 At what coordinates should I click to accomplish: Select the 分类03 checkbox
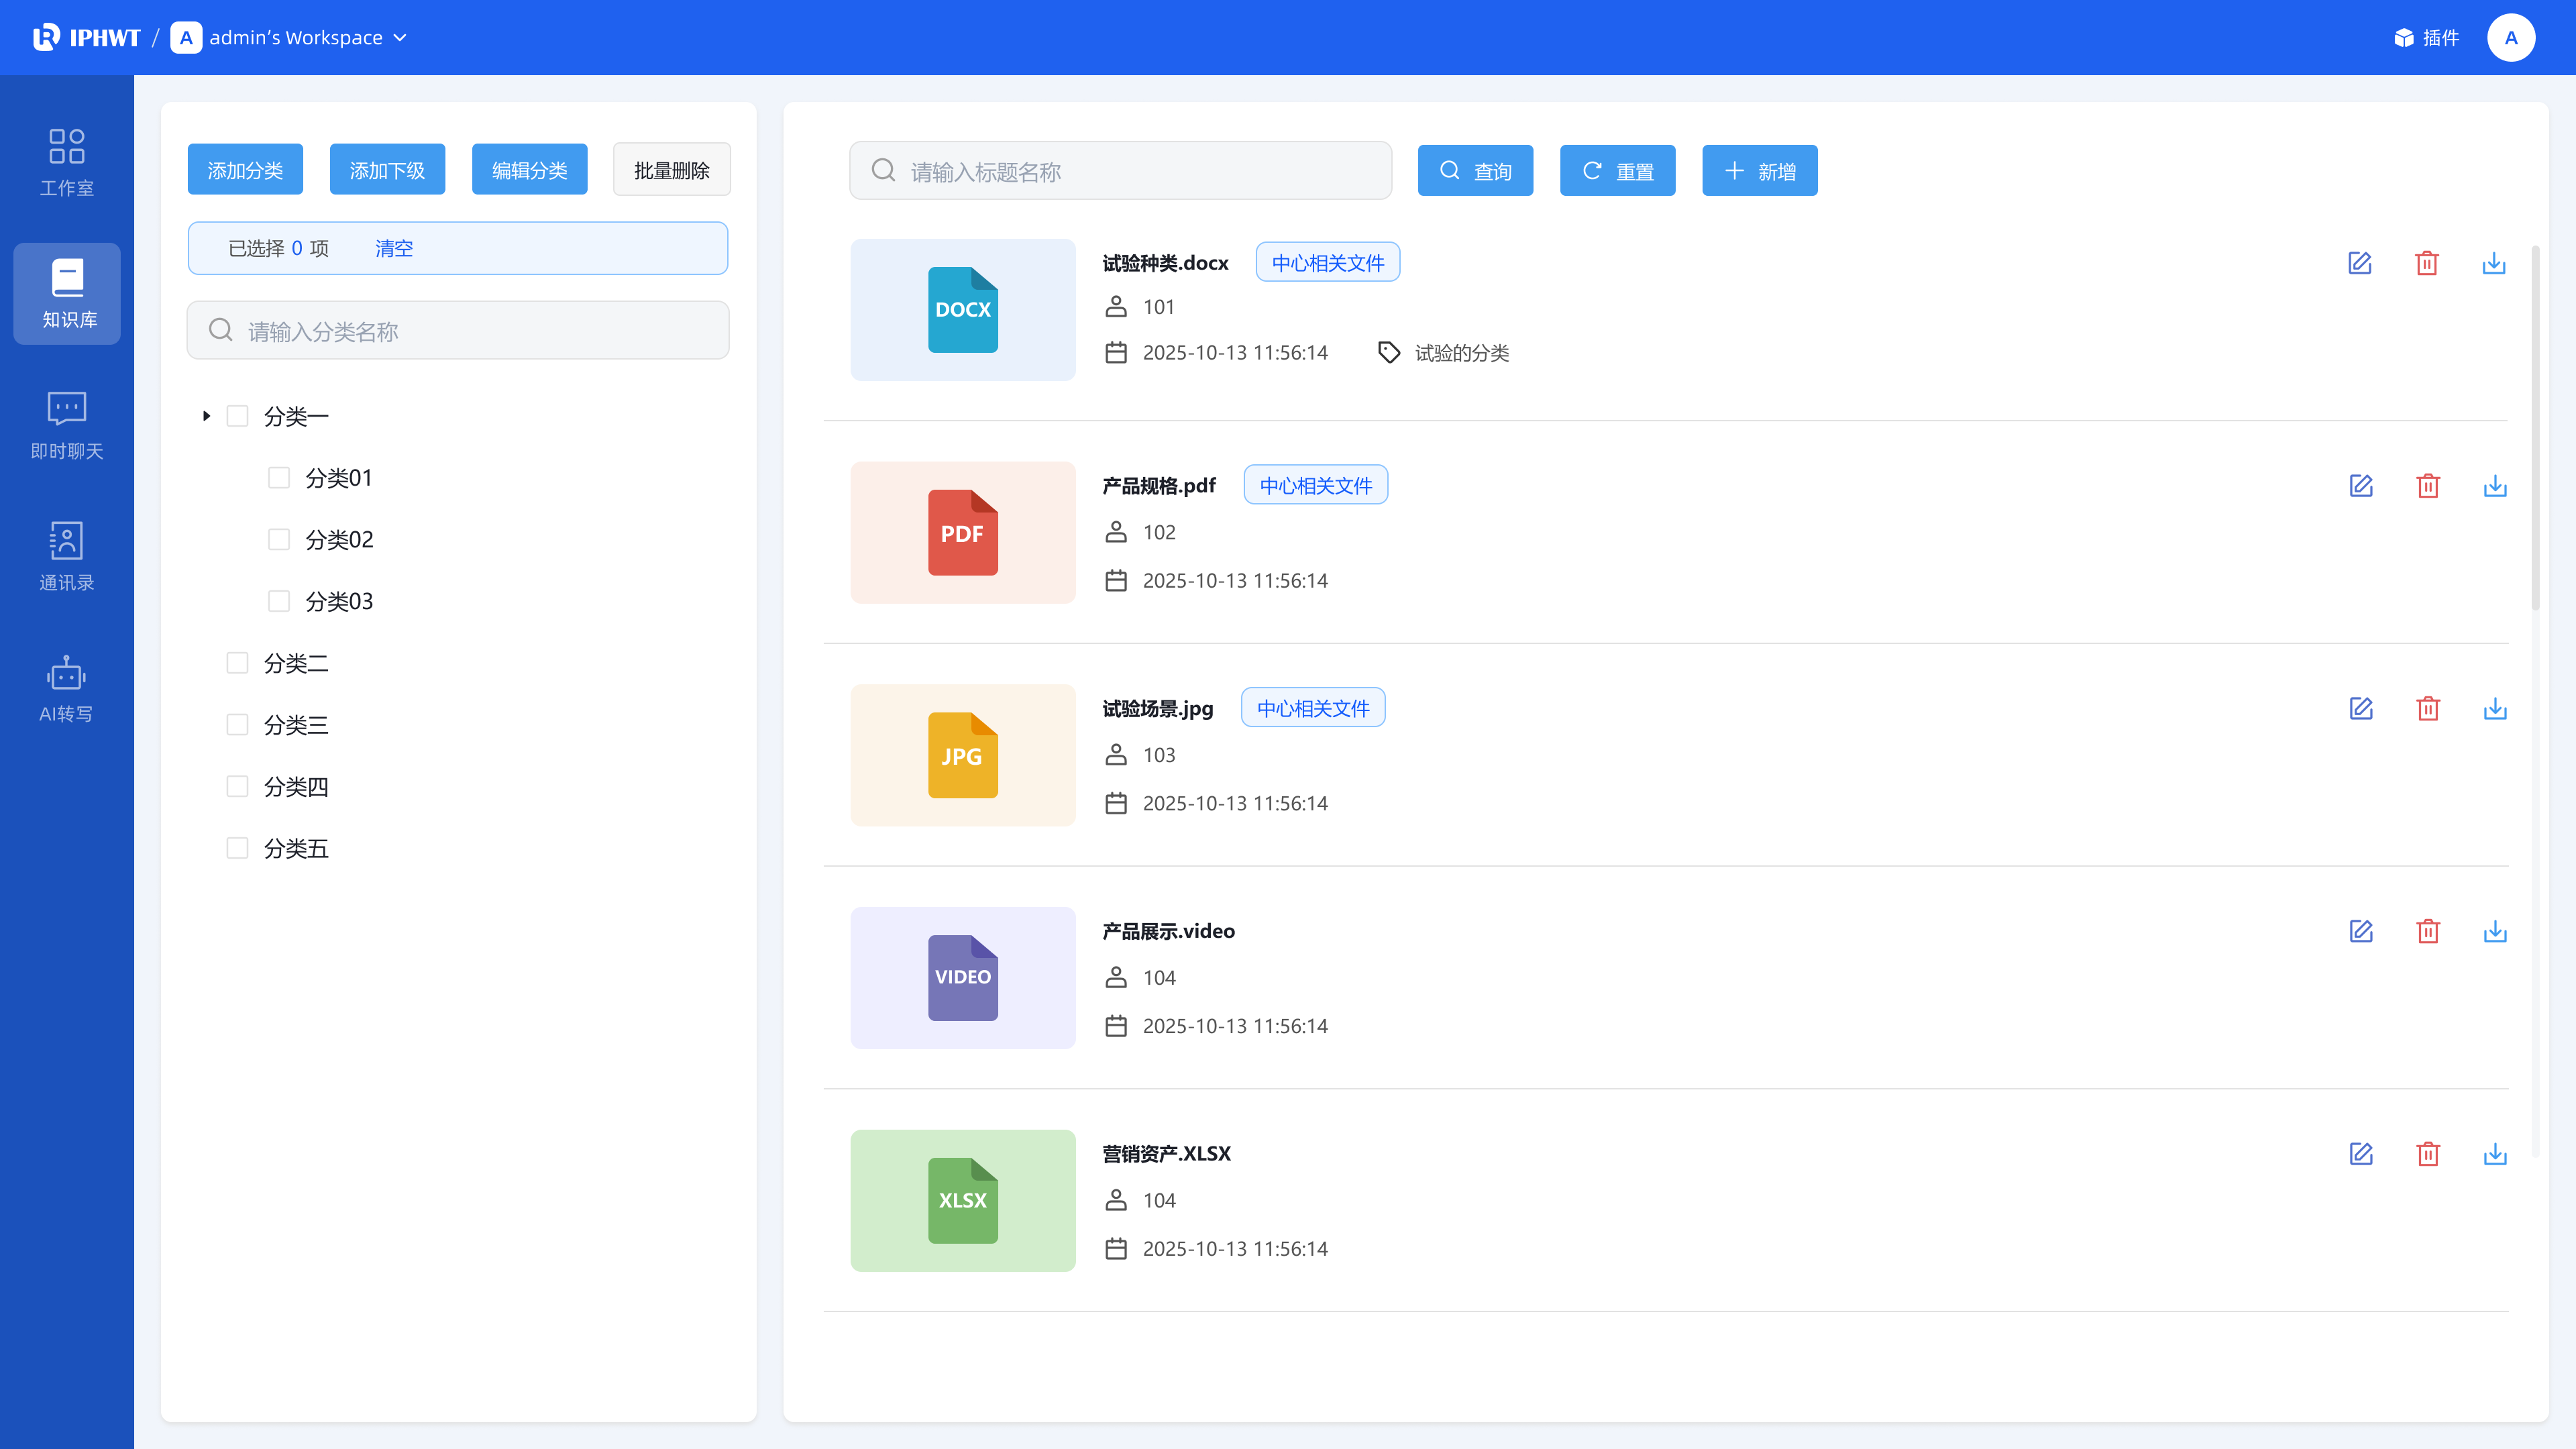(279, 601)
